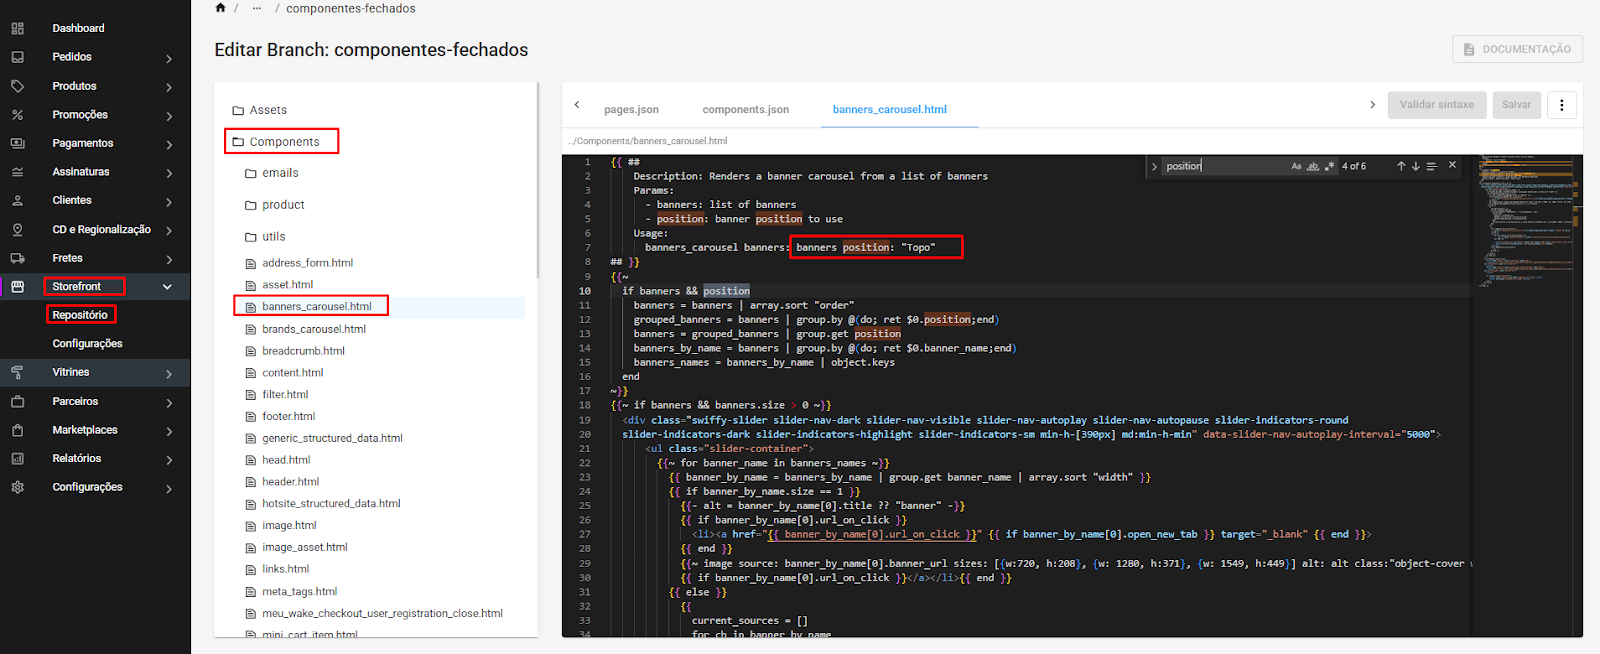Go to home via breadcrumb house icon
Screen dimensions: 1600x654
pyautogui.click(x=221, y=8)
